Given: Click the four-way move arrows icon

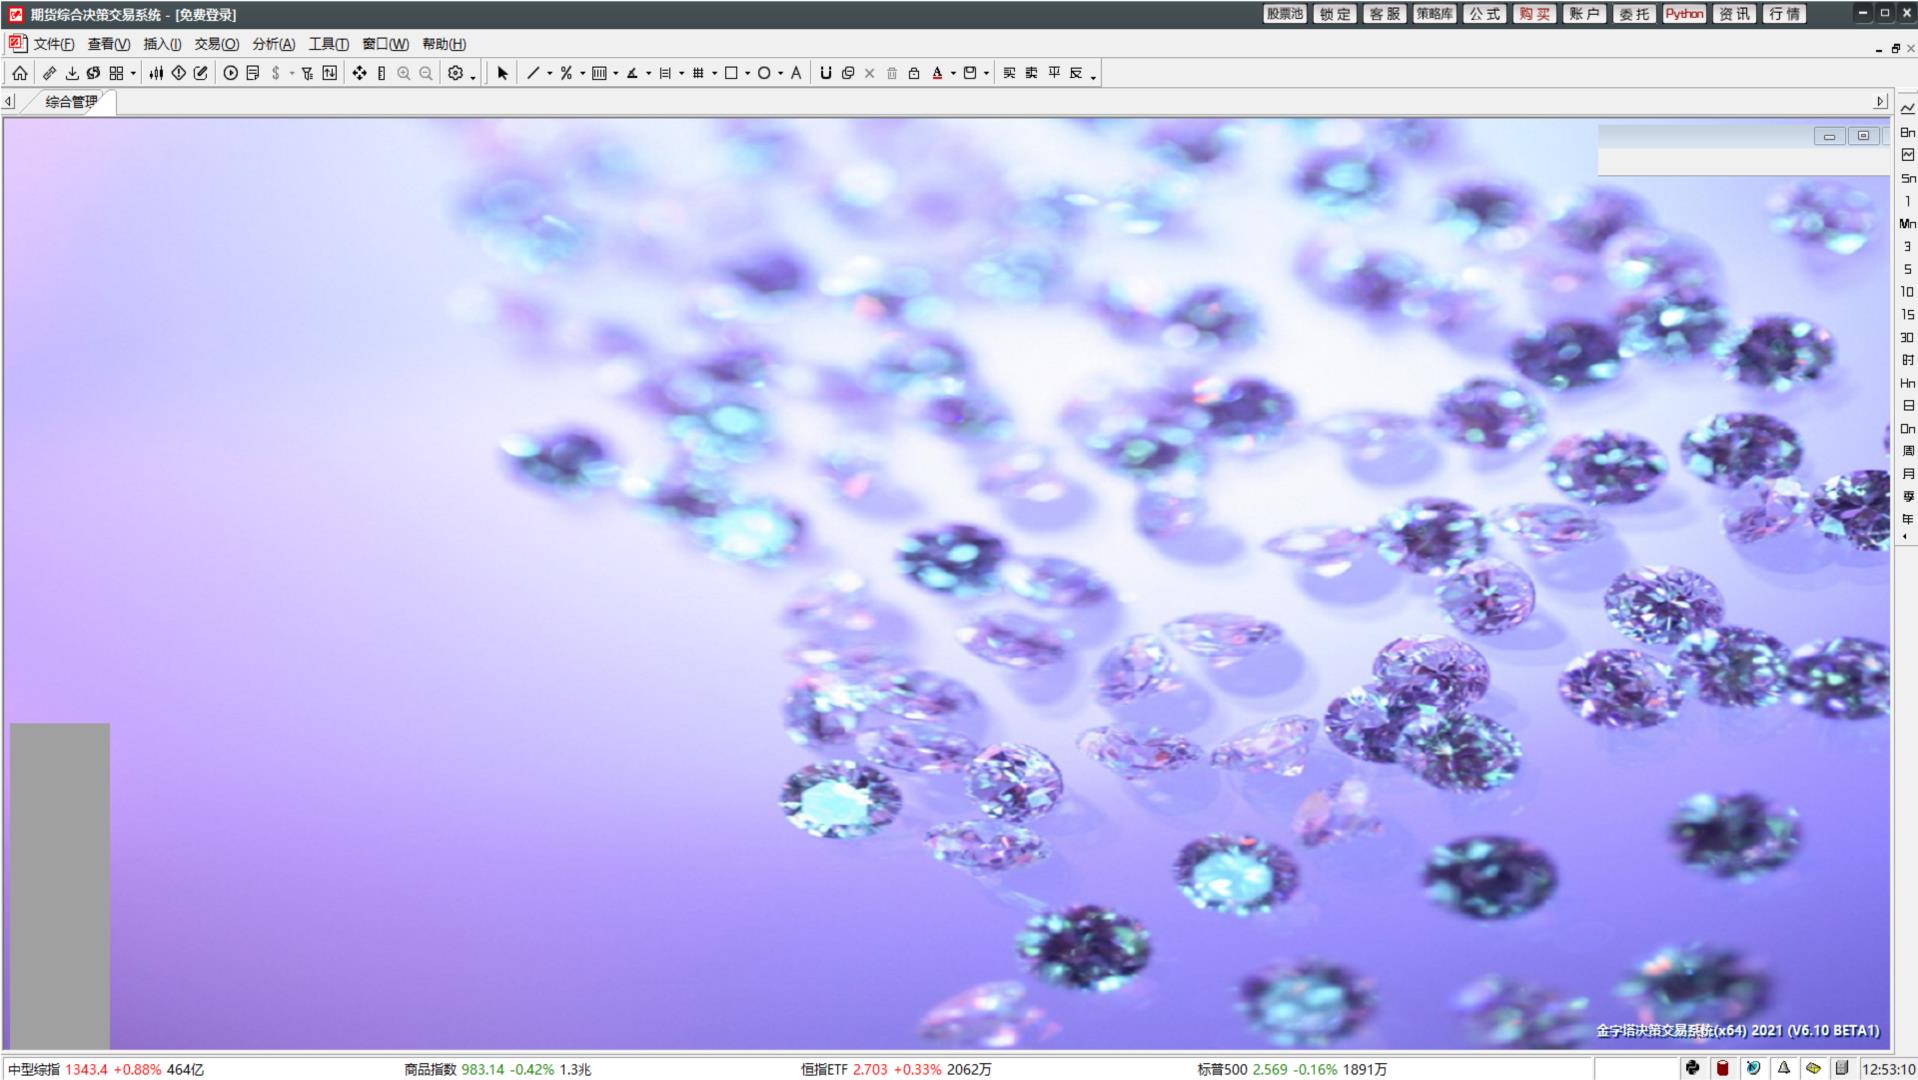Looking at the screenshot, I should pos(359,73).
